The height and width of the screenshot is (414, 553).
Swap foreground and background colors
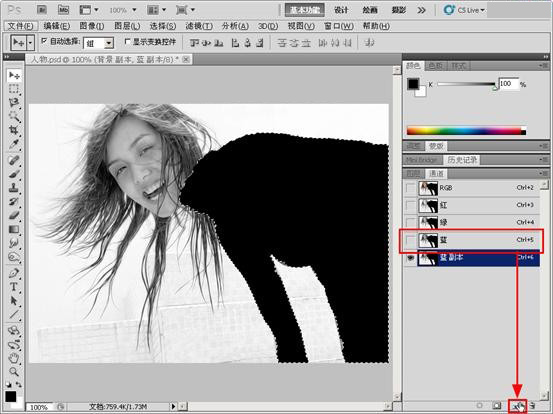(x=18, y=384)
